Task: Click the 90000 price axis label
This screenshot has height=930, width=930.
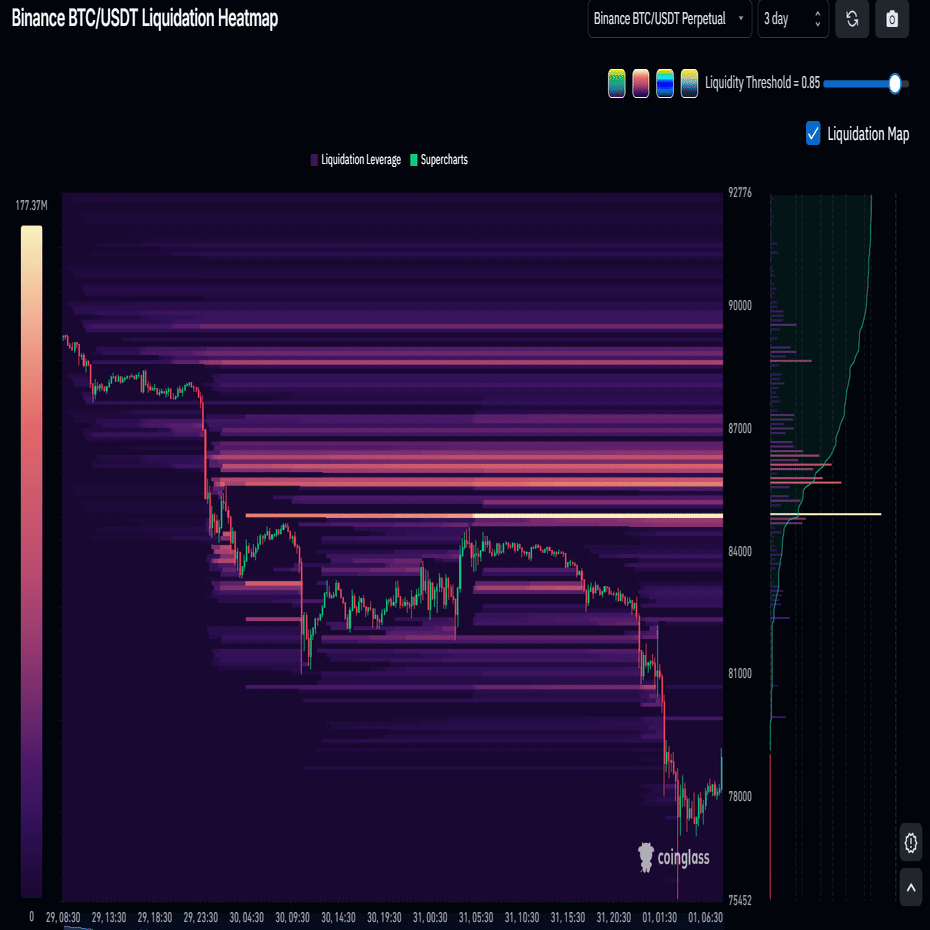Action: pos(740,305)
